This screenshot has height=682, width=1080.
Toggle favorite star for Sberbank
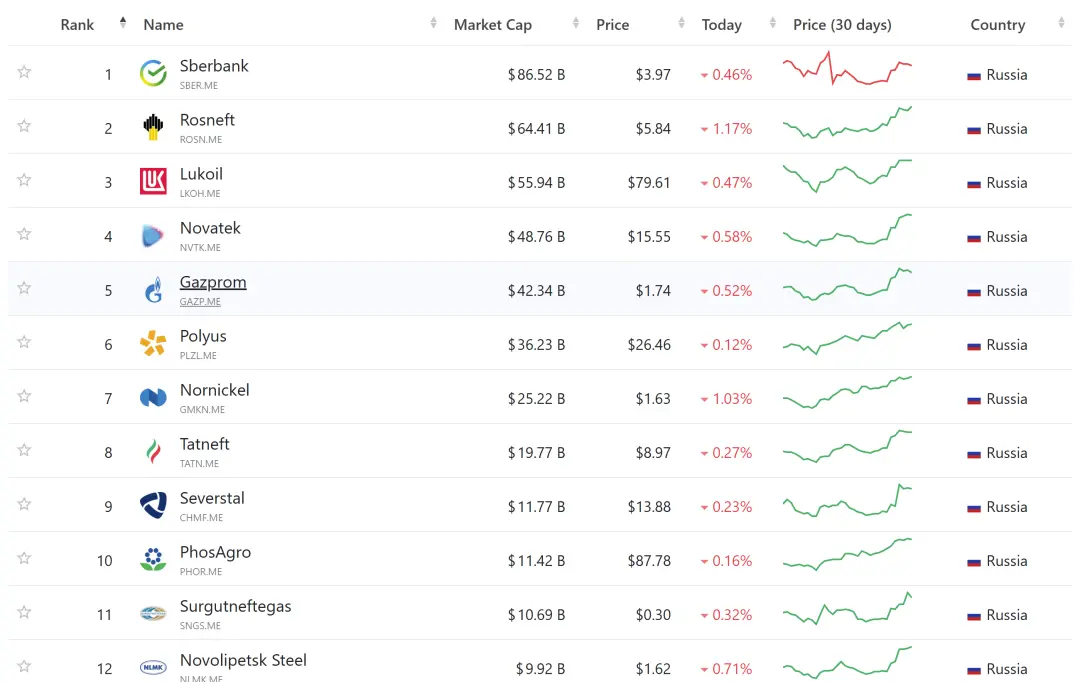pos(24,72)
